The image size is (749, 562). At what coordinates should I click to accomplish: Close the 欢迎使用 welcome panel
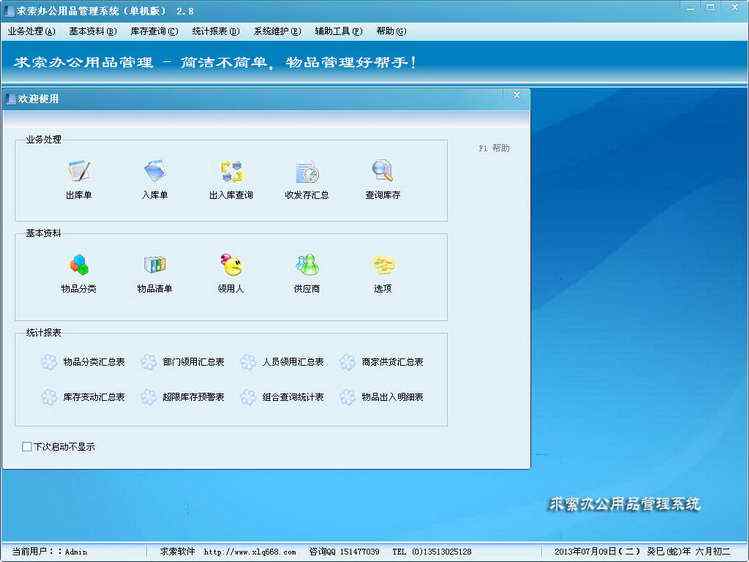(516, 95)
